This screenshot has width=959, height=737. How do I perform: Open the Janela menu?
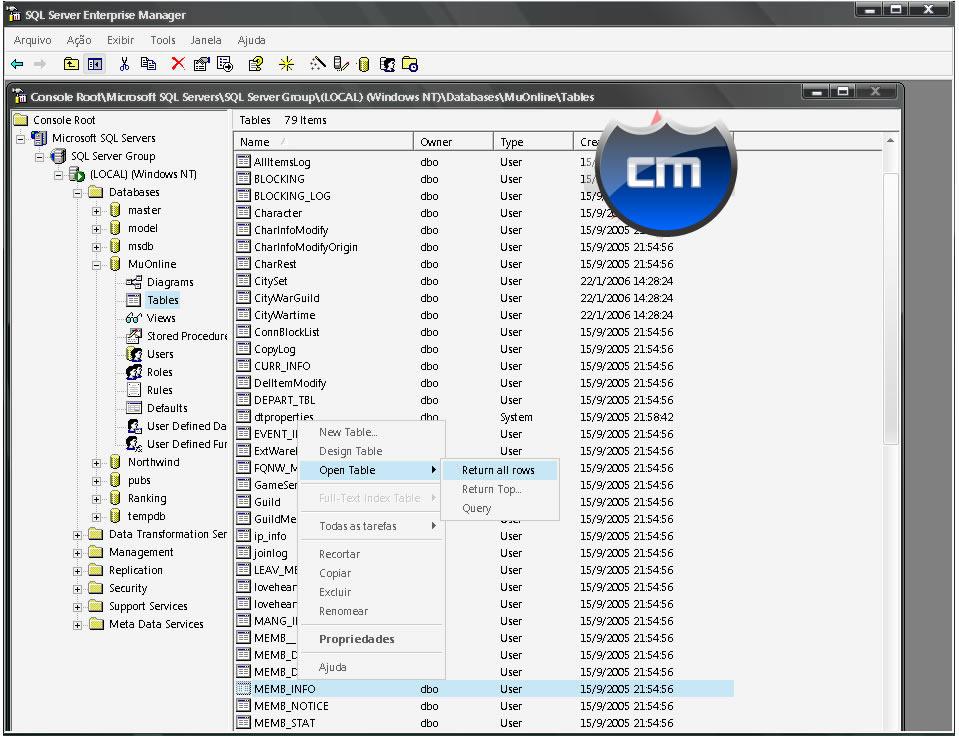click(206, 40)
